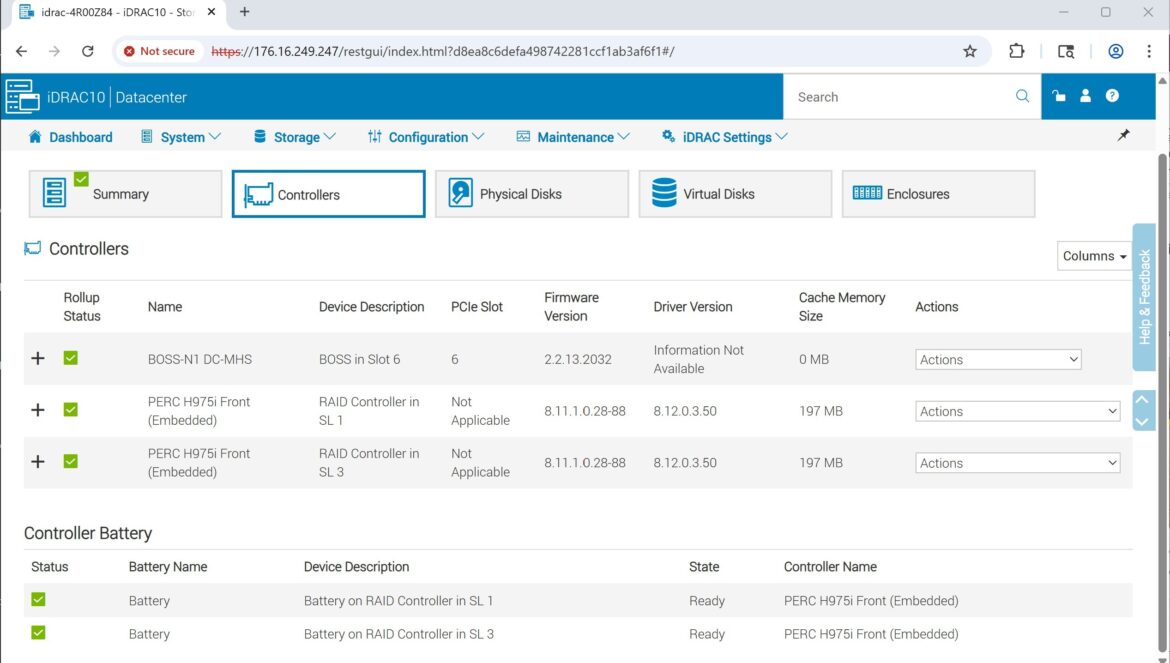Image resolution: width=1170 pixels, height=663 pixels.
Task: Open Actions dropdown for RAID Controller SL 3
Action: pos(1017,463)
